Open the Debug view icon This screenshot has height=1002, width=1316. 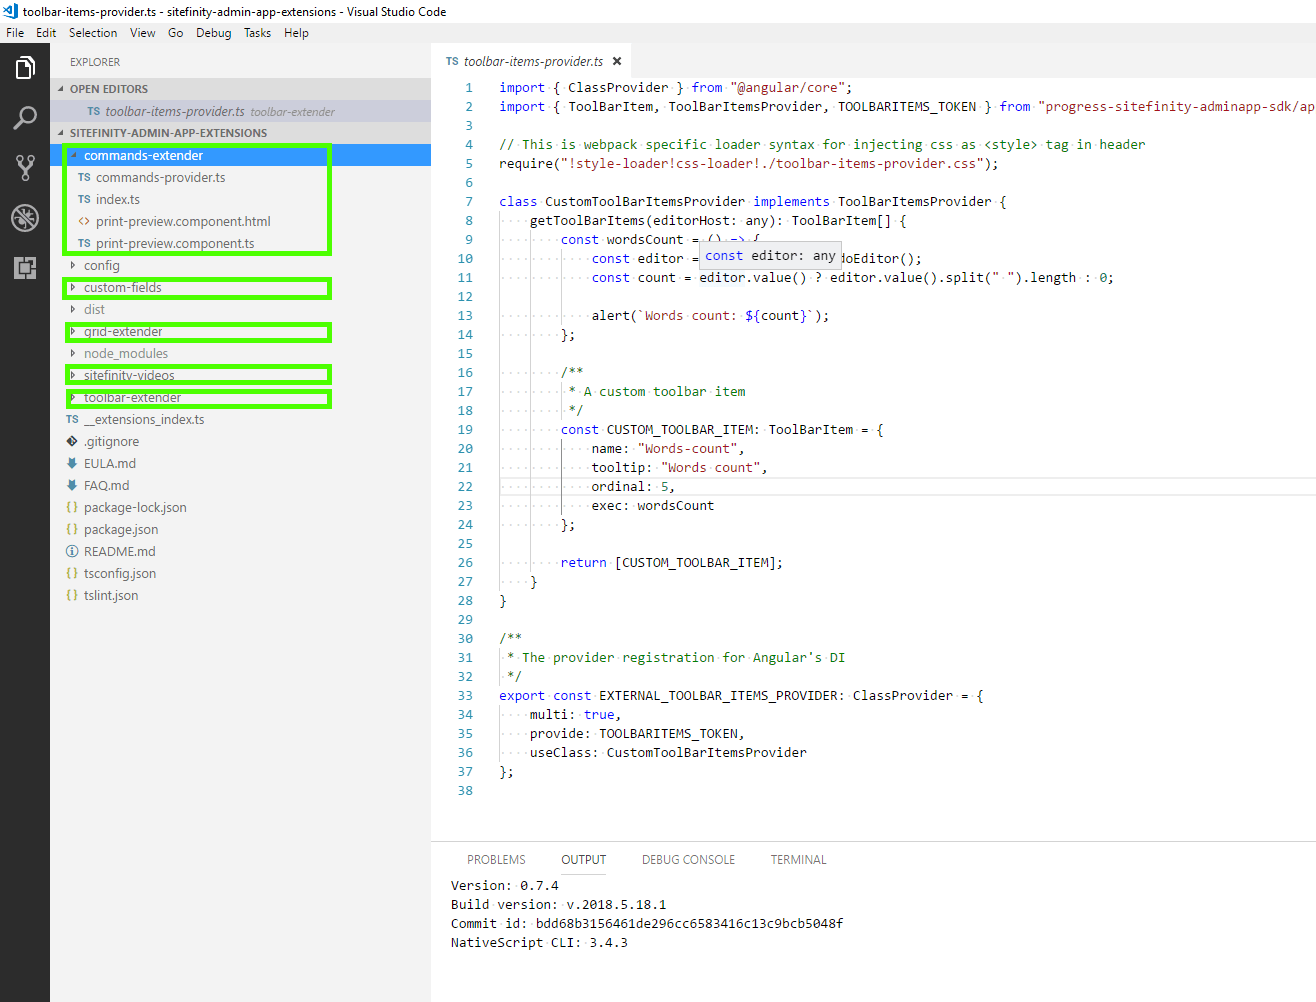(25, 218)
